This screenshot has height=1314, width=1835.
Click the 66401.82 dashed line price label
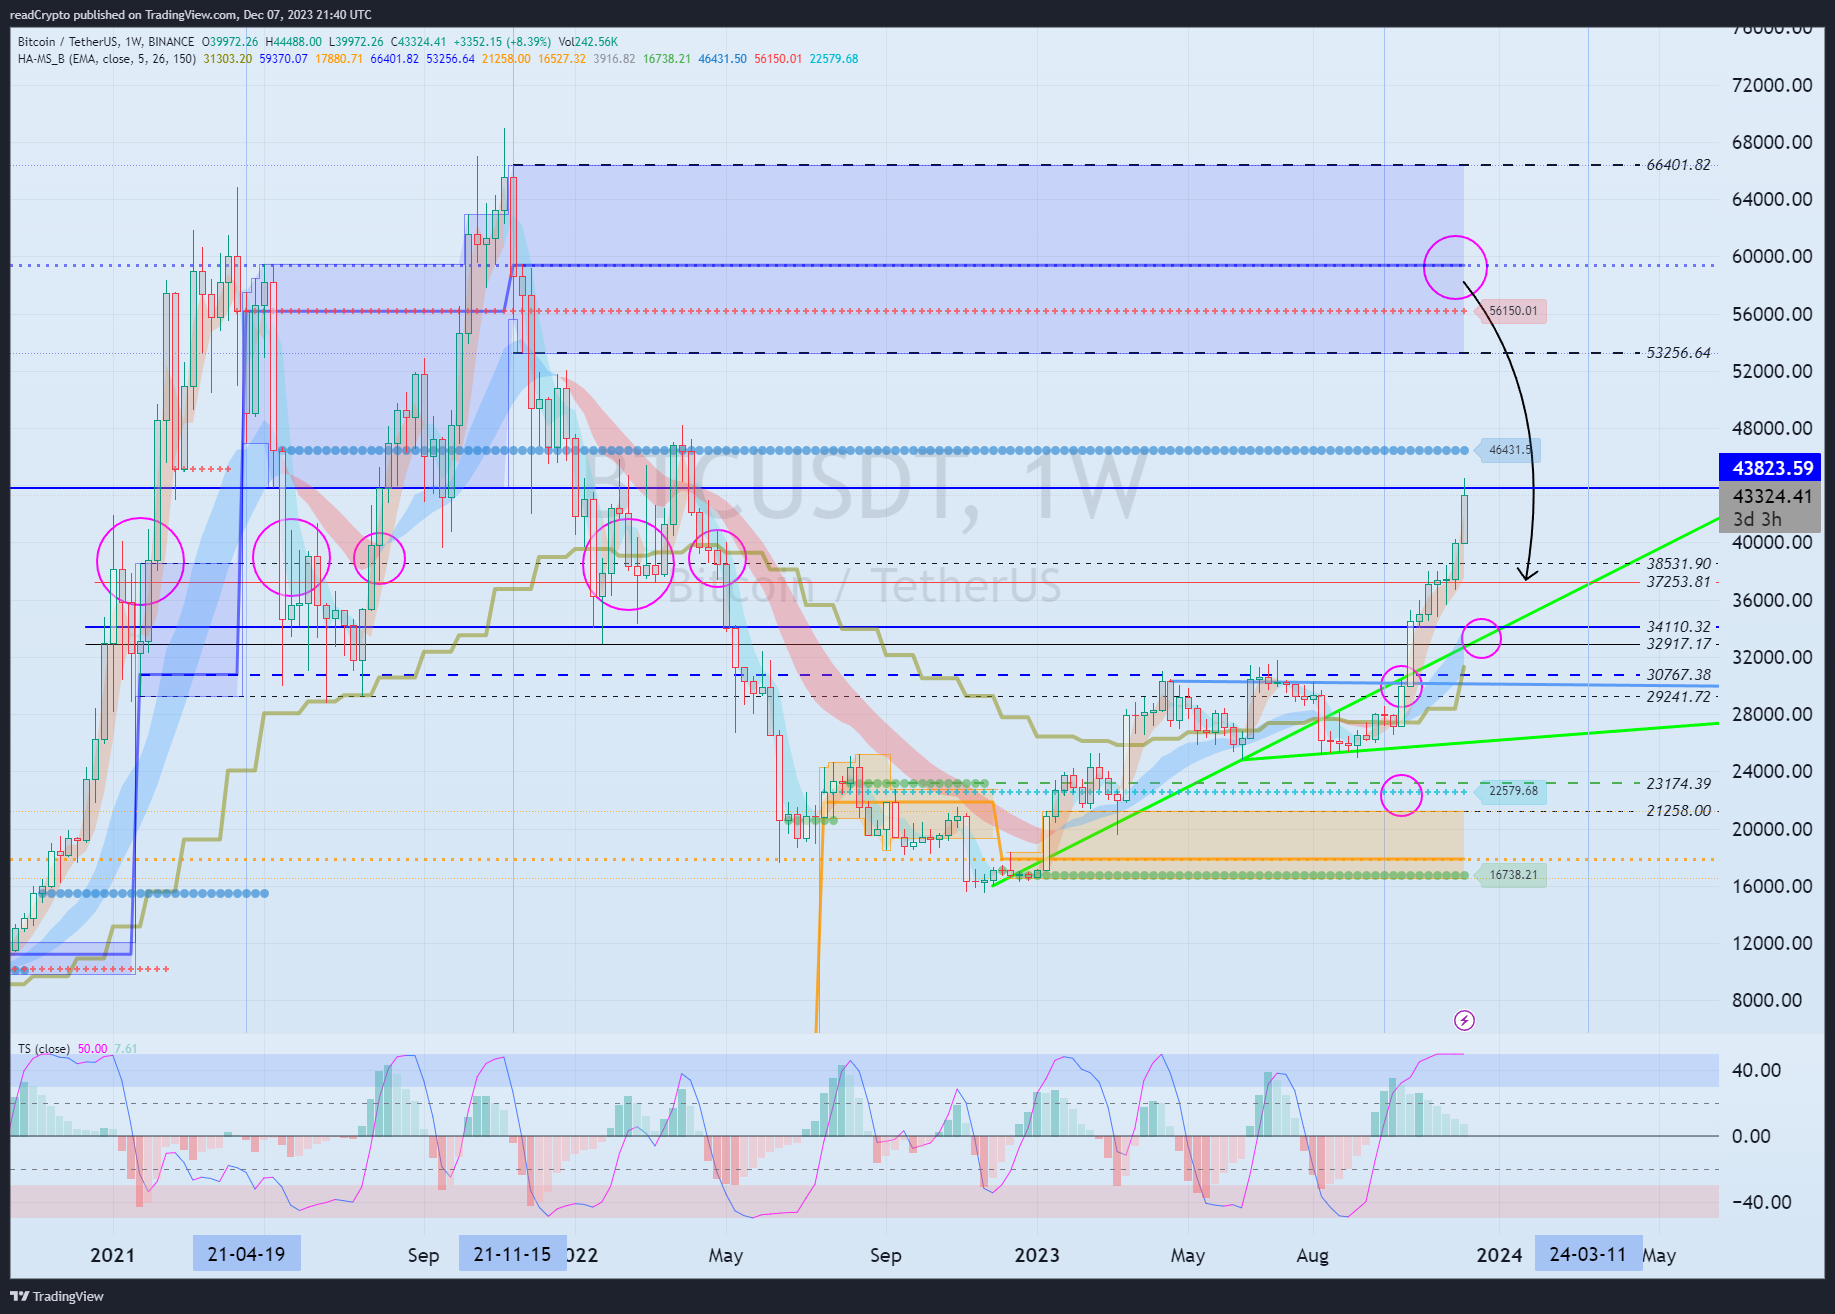coord(1678,165)
